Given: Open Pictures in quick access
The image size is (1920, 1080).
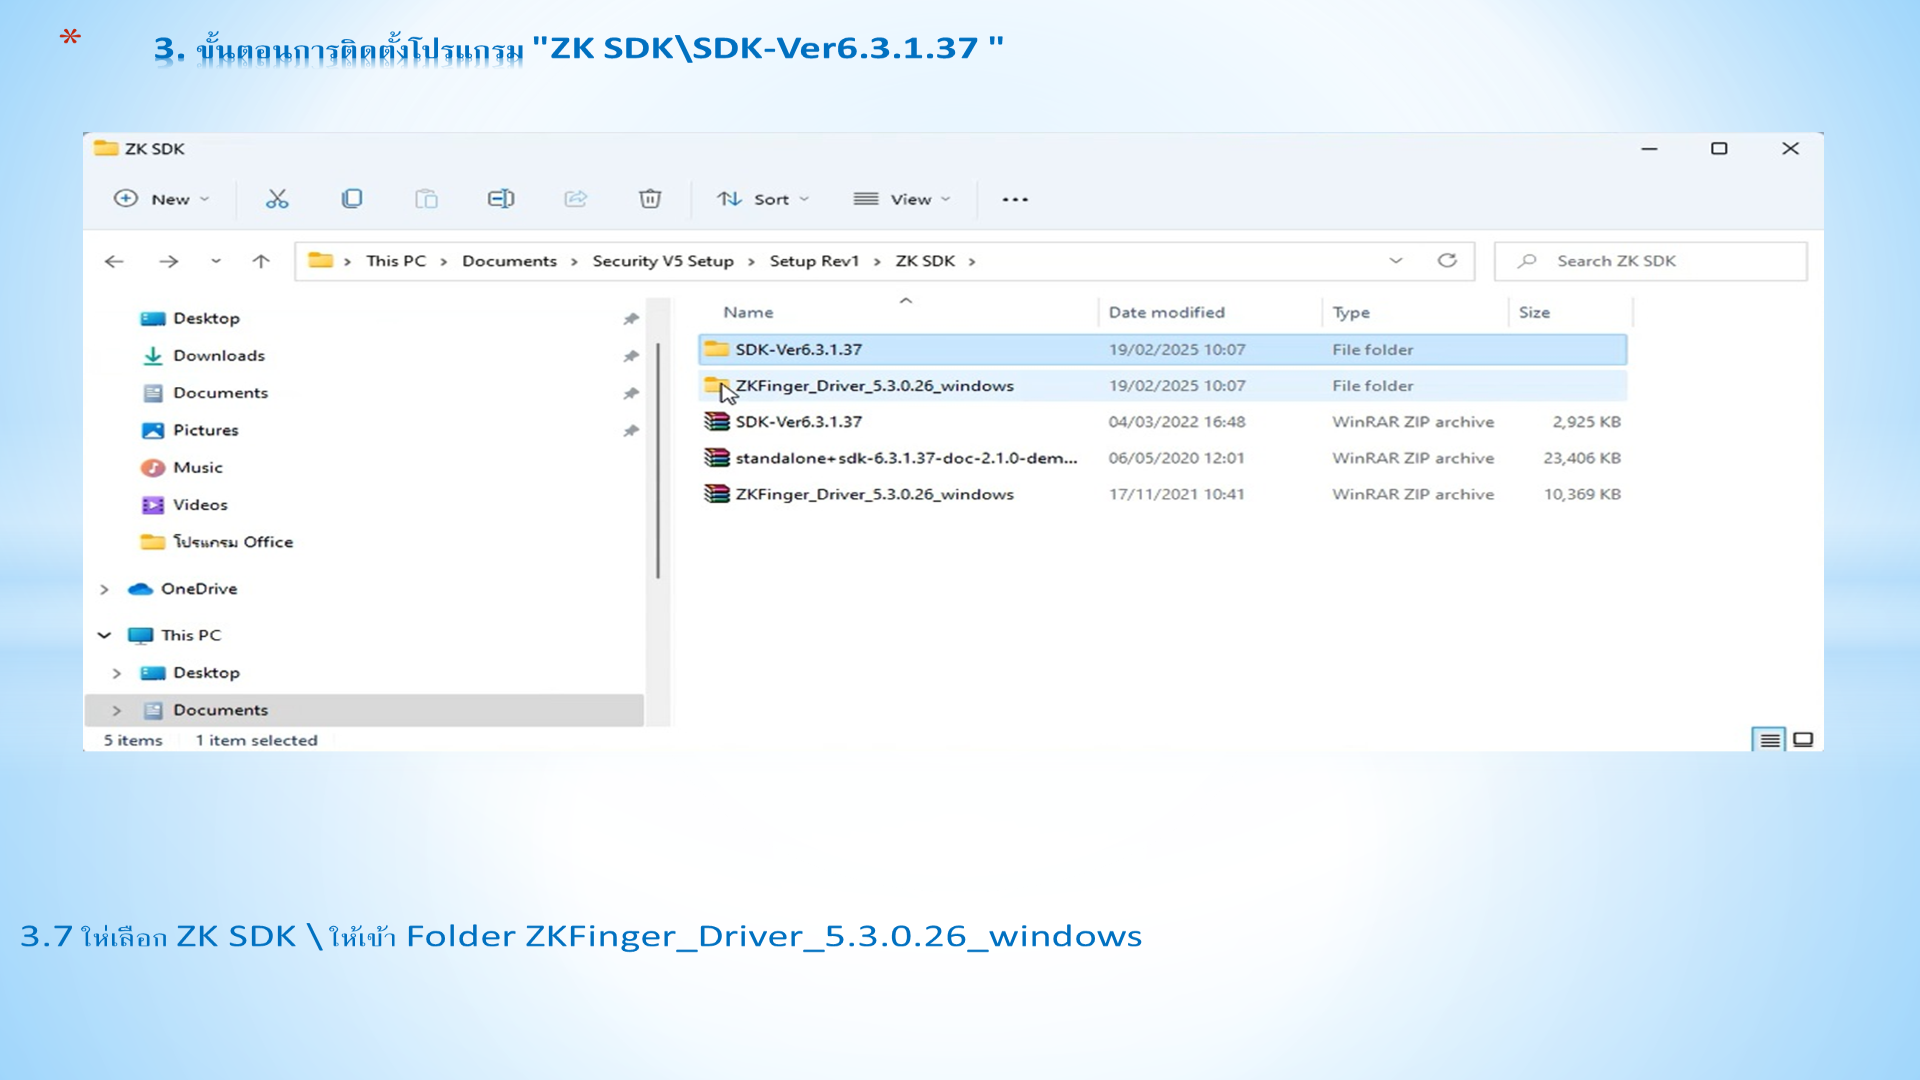Looking at the screenshot, I should (206, 430).
